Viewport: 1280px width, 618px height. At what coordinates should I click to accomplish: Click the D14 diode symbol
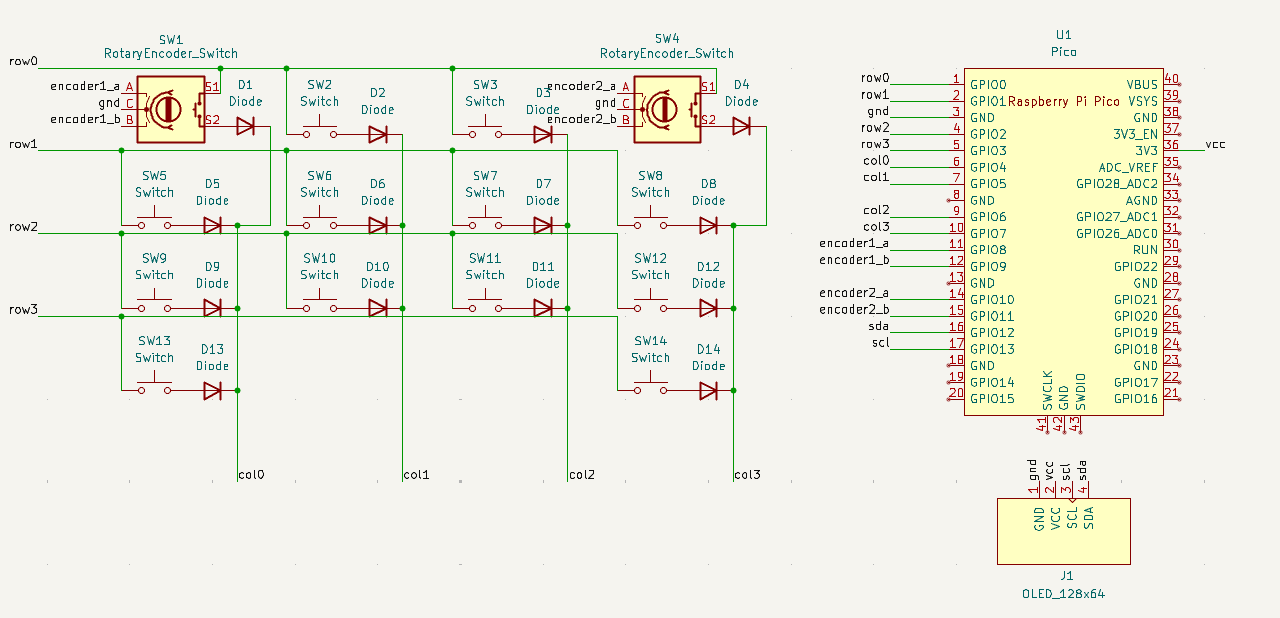(708, 391)
